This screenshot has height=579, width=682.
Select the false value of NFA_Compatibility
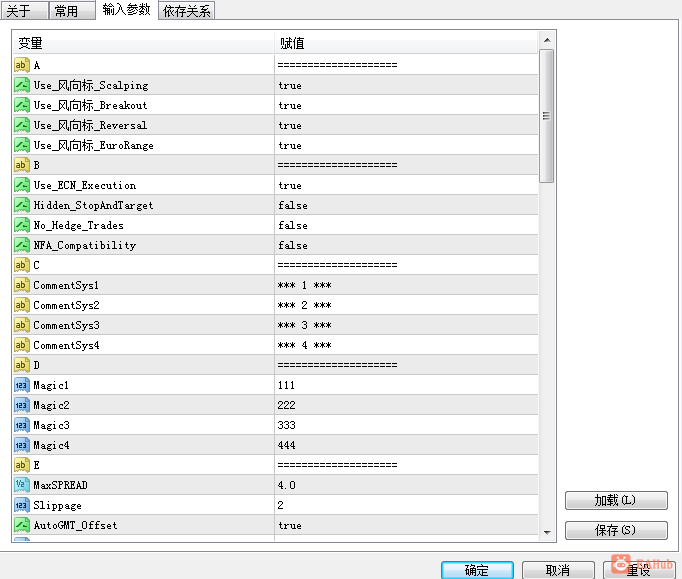406,245
